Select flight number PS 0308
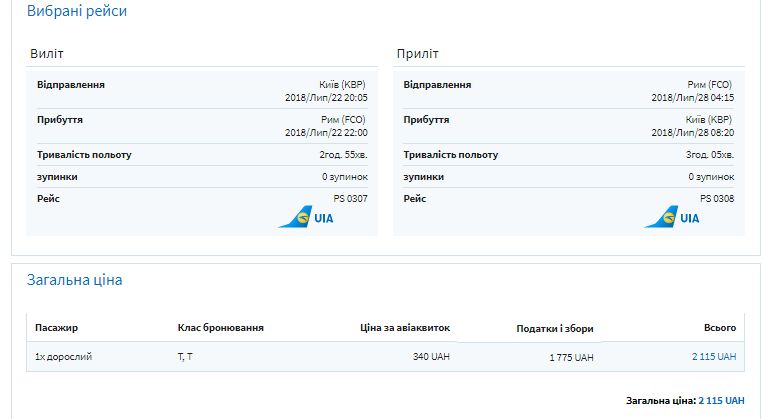The image size is (763, 419). (717, 199)
